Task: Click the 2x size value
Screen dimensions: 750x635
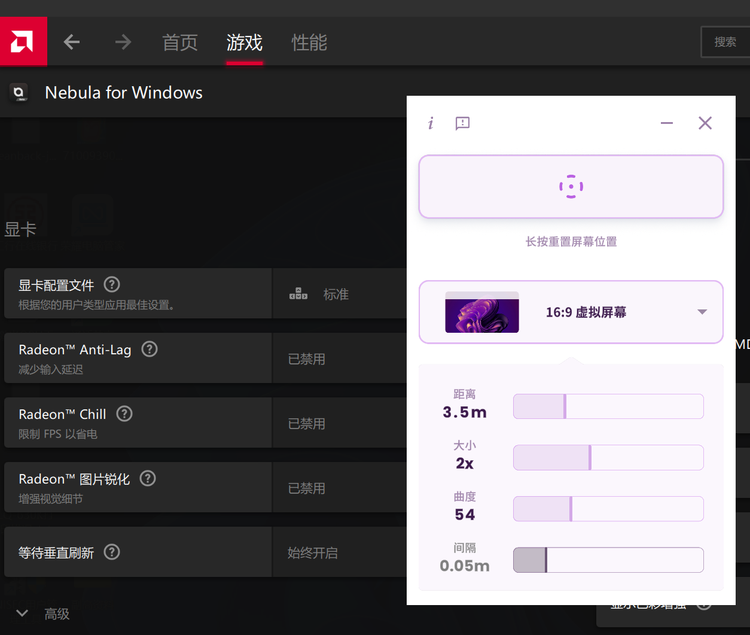Action: [464, 463]
